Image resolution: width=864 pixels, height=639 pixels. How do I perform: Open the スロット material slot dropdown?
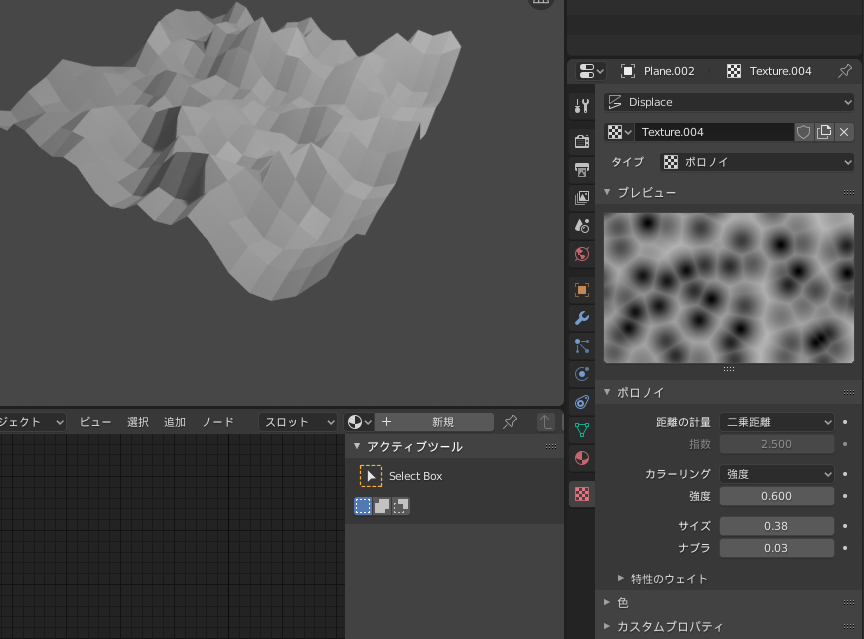click(298, 422)
